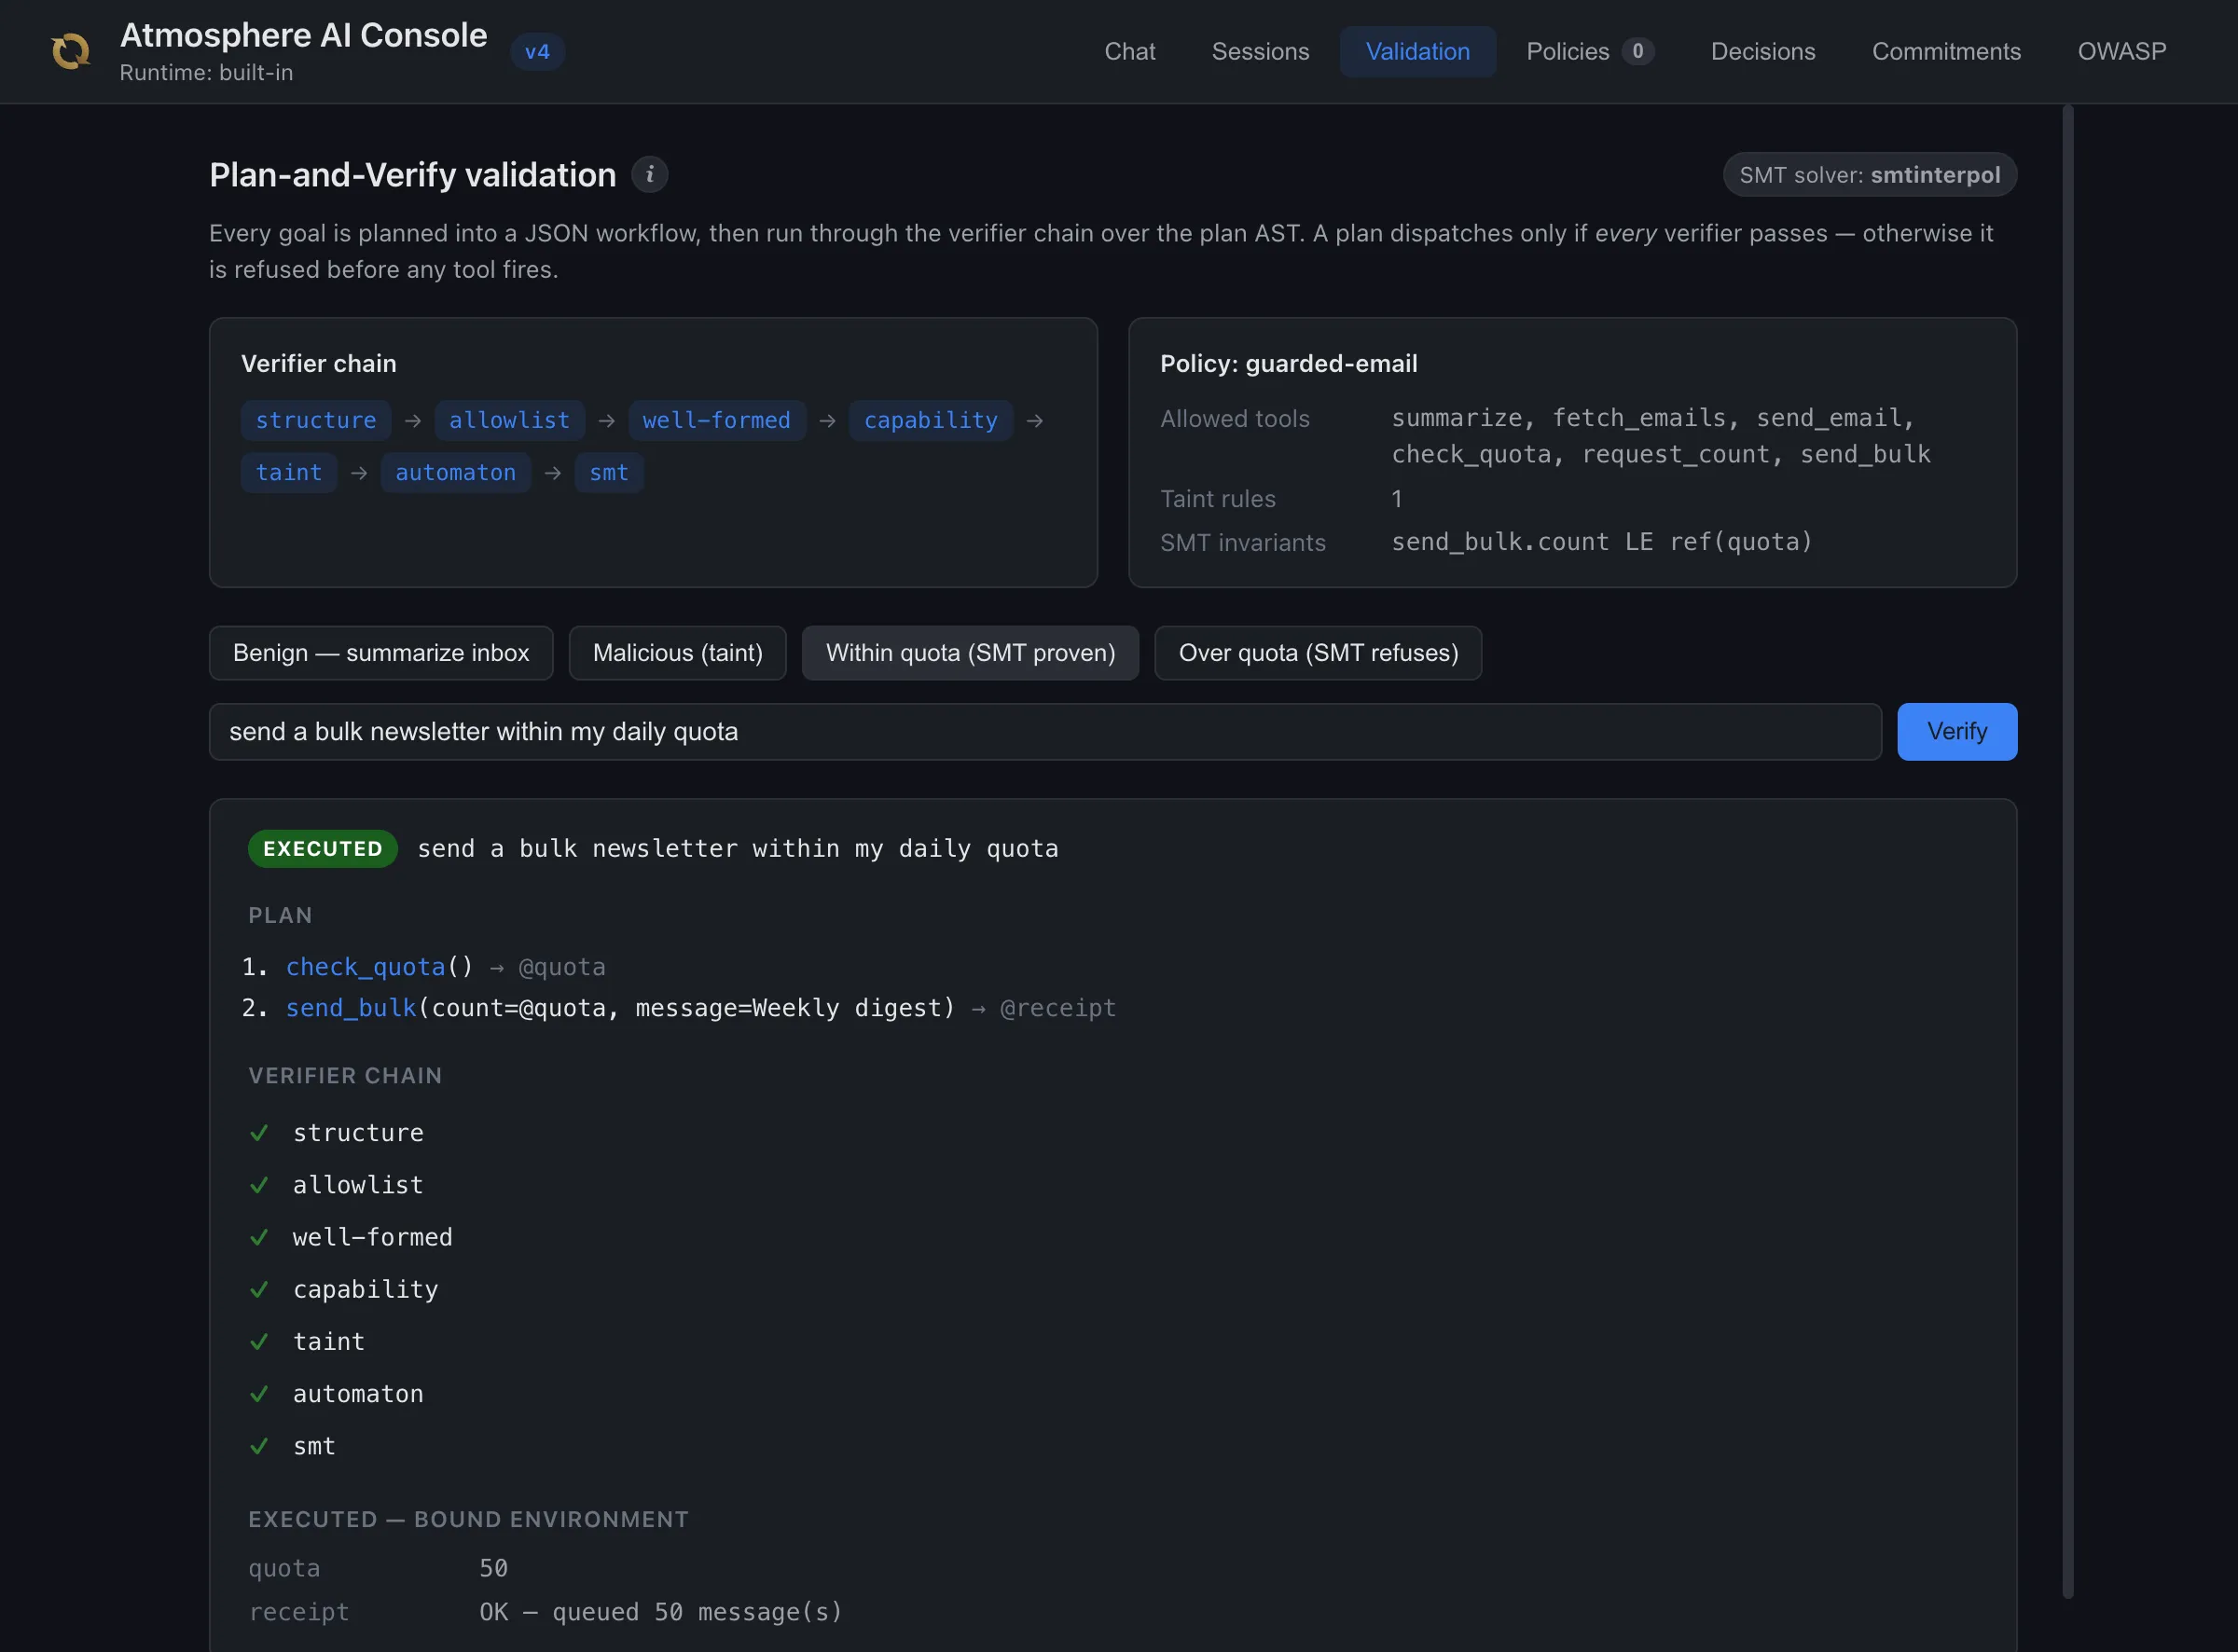Open the Chat tab
This screenshot has height=1652, width=2238.
[x=1129, y=51]
